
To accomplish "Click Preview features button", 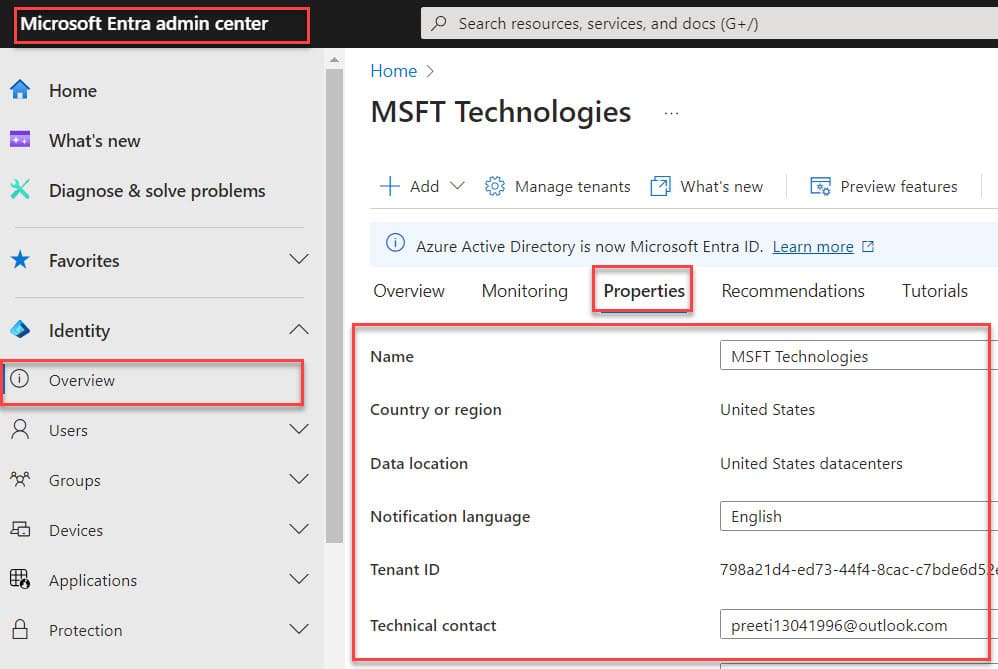I will (883, 186).
